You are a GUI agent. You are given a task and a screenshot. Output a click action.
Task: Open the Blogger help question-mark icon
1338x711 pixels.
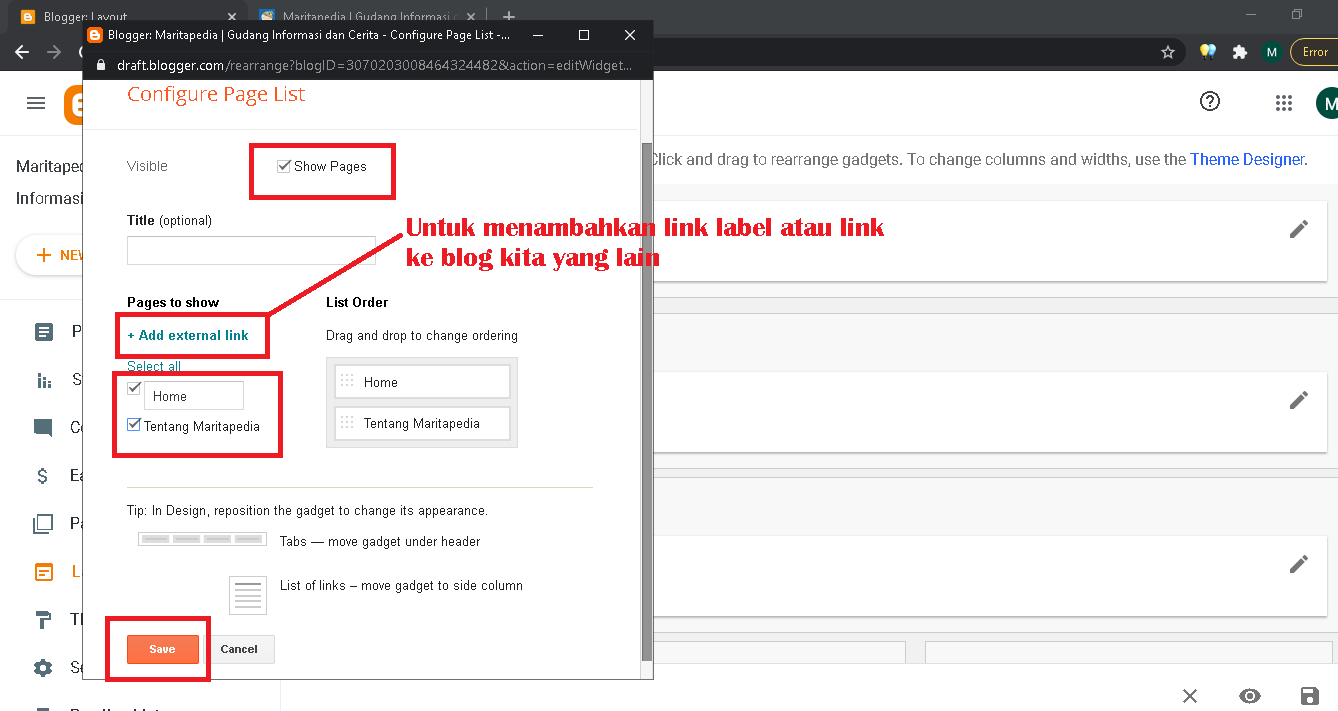(x=1210, y=101)
